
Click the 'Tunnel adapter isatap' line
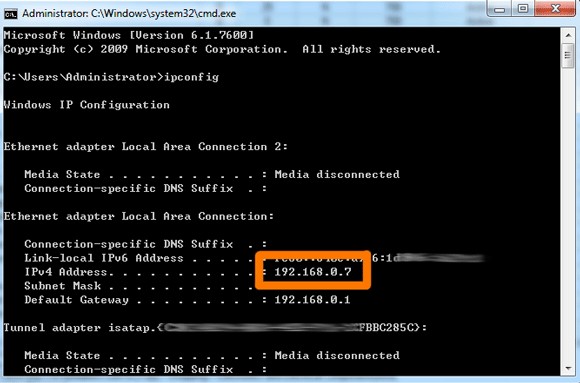[x=215, y=328]
